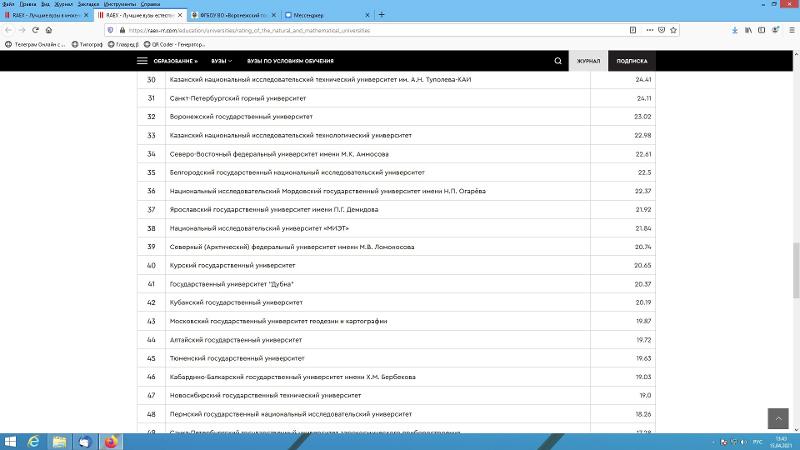Click the browser back arrow
The width and height of the screenshot is (800, 450).
point(8,30)
